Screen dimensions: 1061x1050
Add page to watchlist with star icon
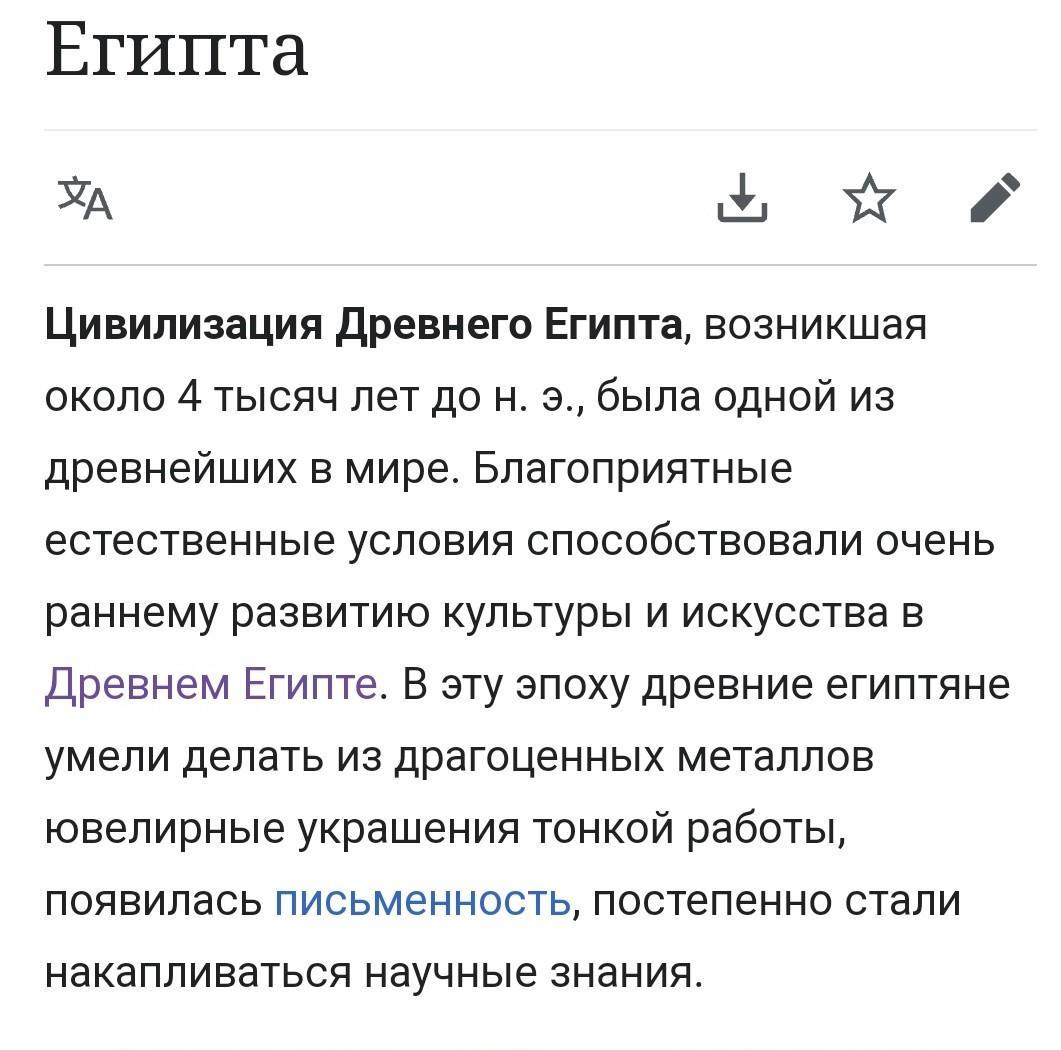(x=869, y=198)
